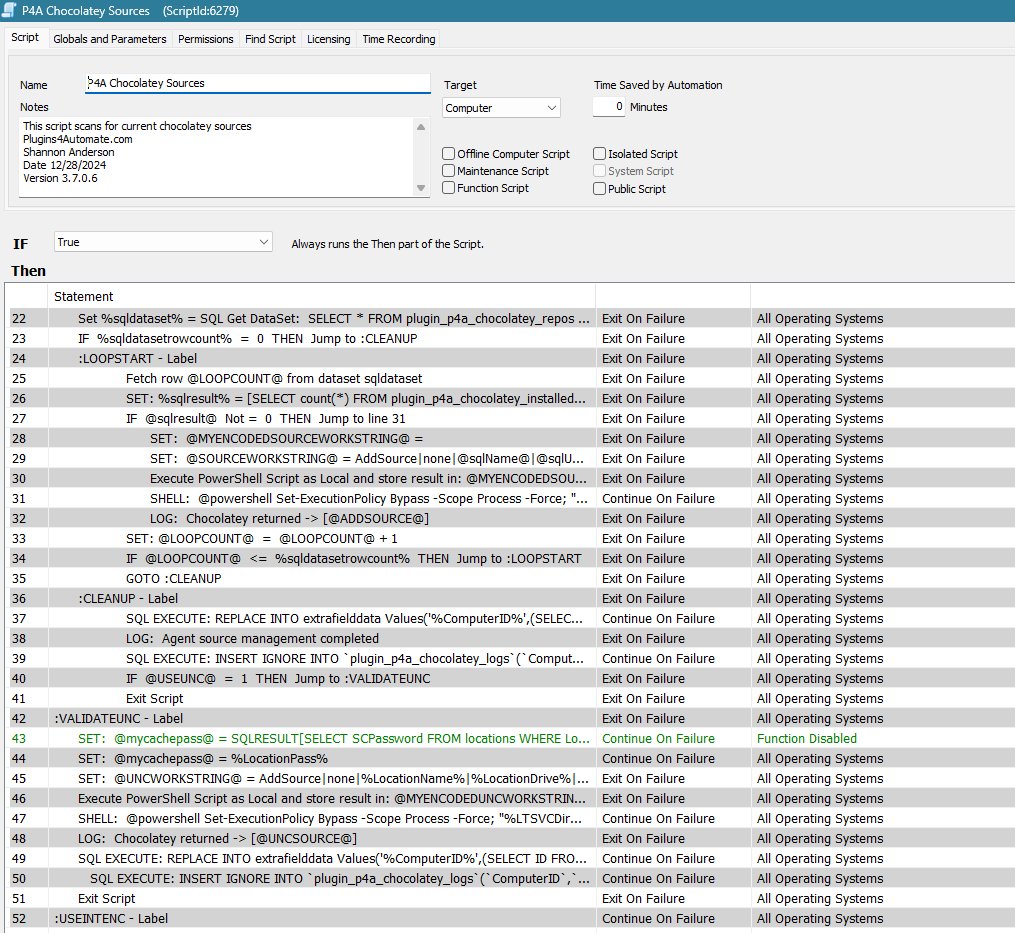Click the script icon in title bar
This screenshot has height=933, width=1015.
(x=10, y=11)
